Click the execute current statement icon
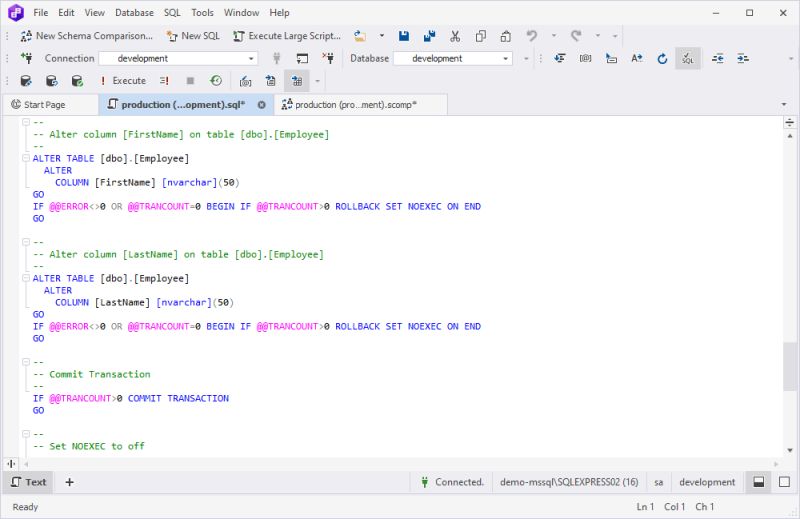The height and width of the screenshot is (519, 800). coord(164,81)
